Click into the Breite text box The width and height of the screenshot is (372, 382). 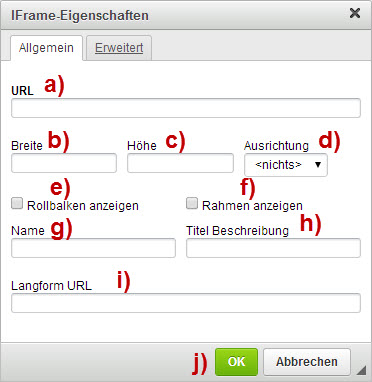(x=64, y=163)
